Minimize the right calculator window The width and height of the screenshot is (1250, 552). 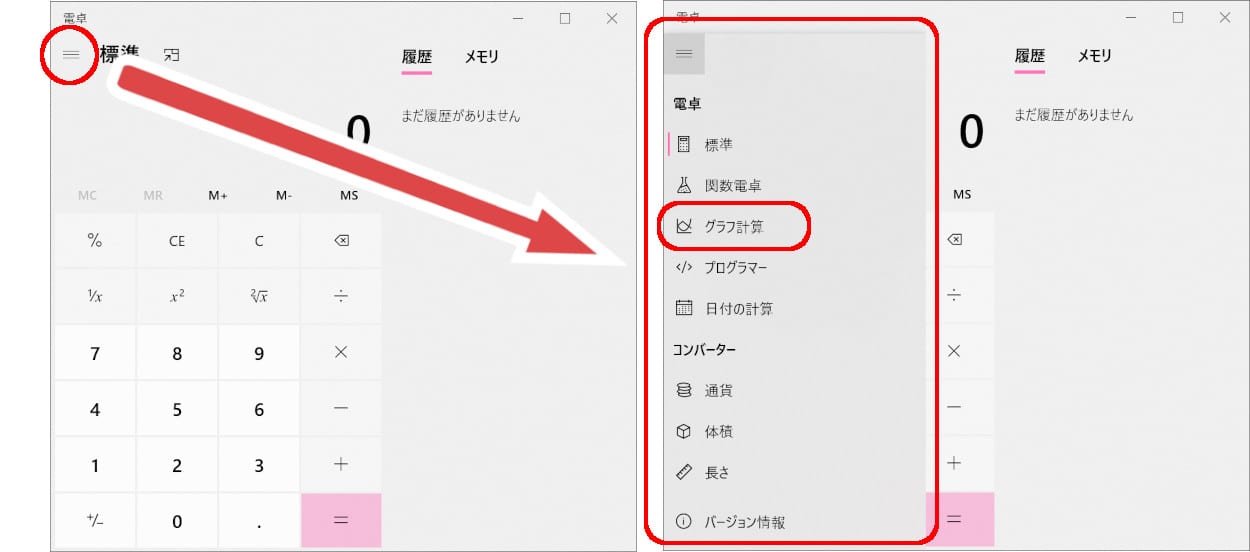1132,18
